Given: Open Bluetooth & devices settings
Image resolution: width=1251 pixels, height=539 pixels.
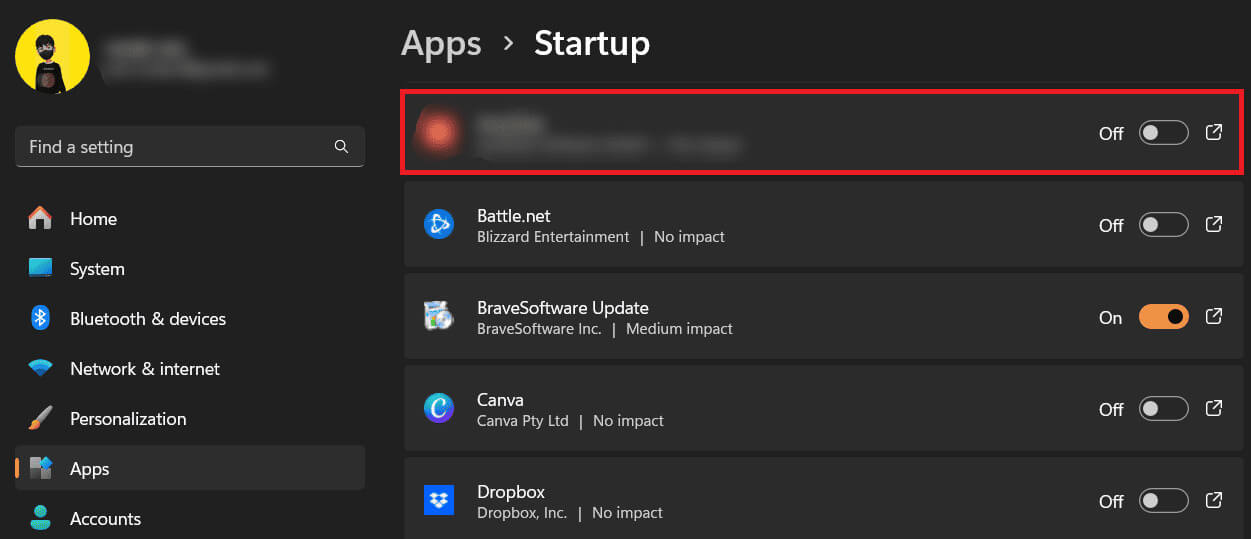Looking at the screenshot, I should coord(147,319).
